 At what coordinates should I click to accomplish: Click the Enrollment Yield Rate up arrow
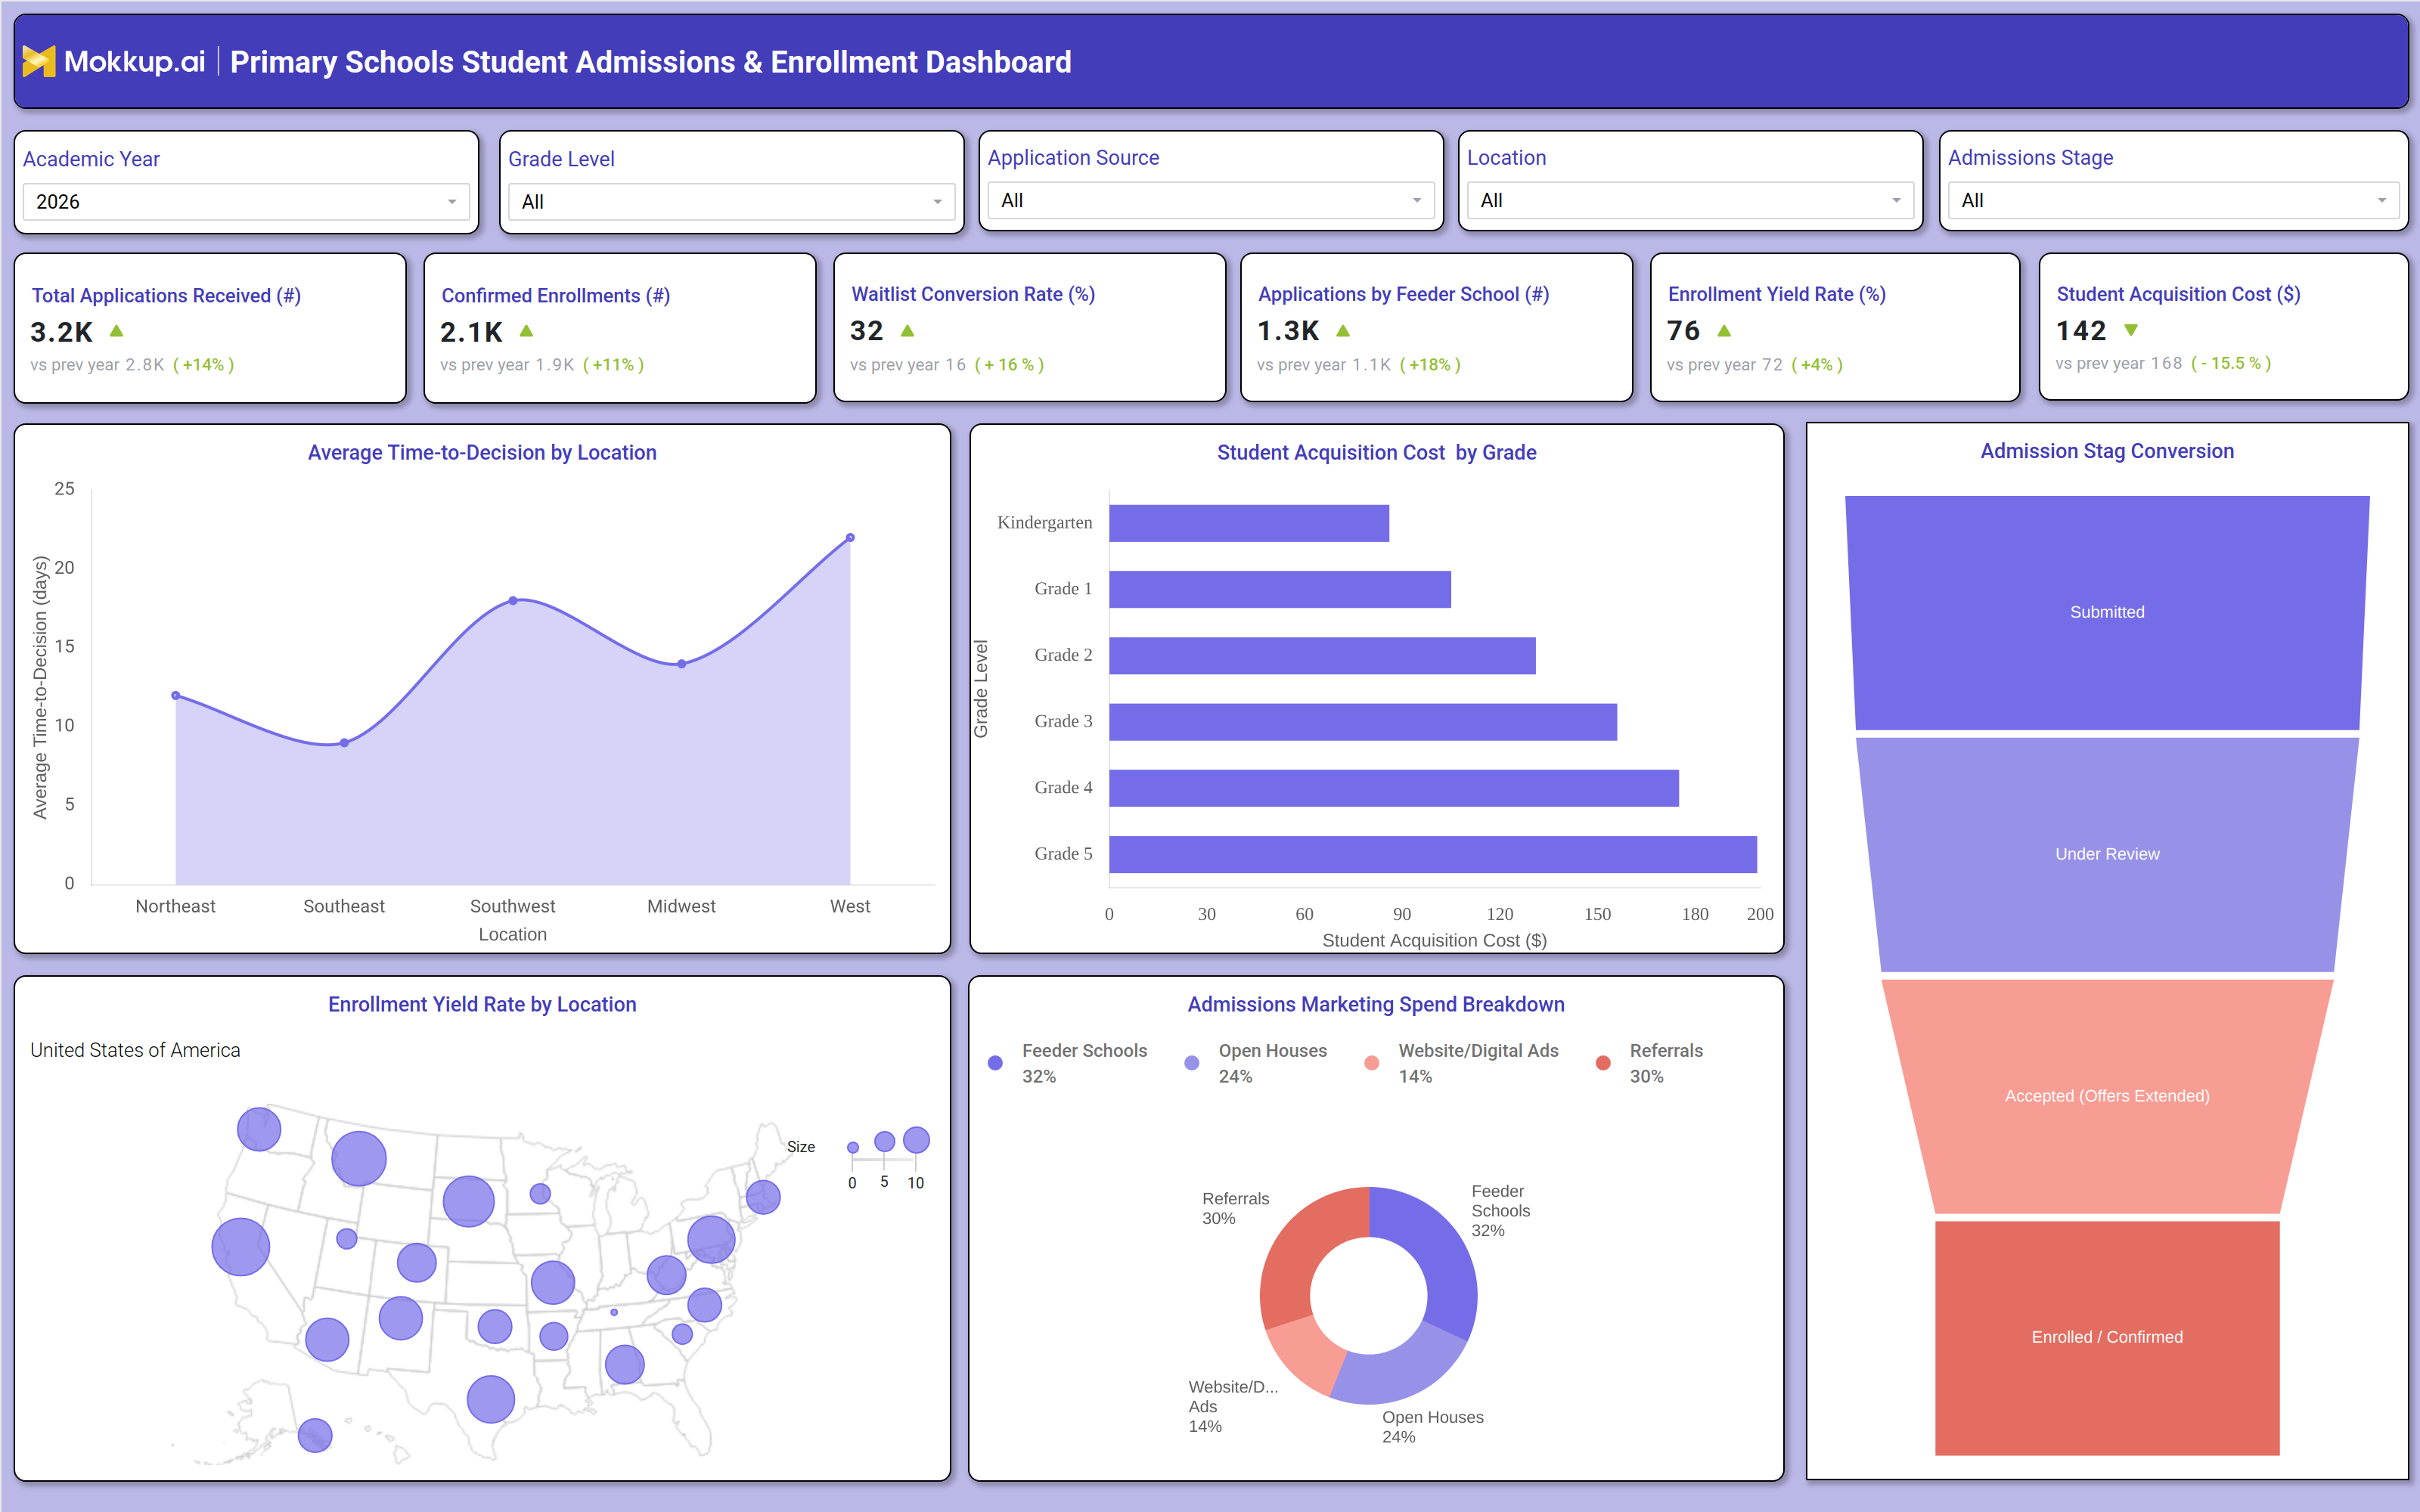coord(1724,330)
